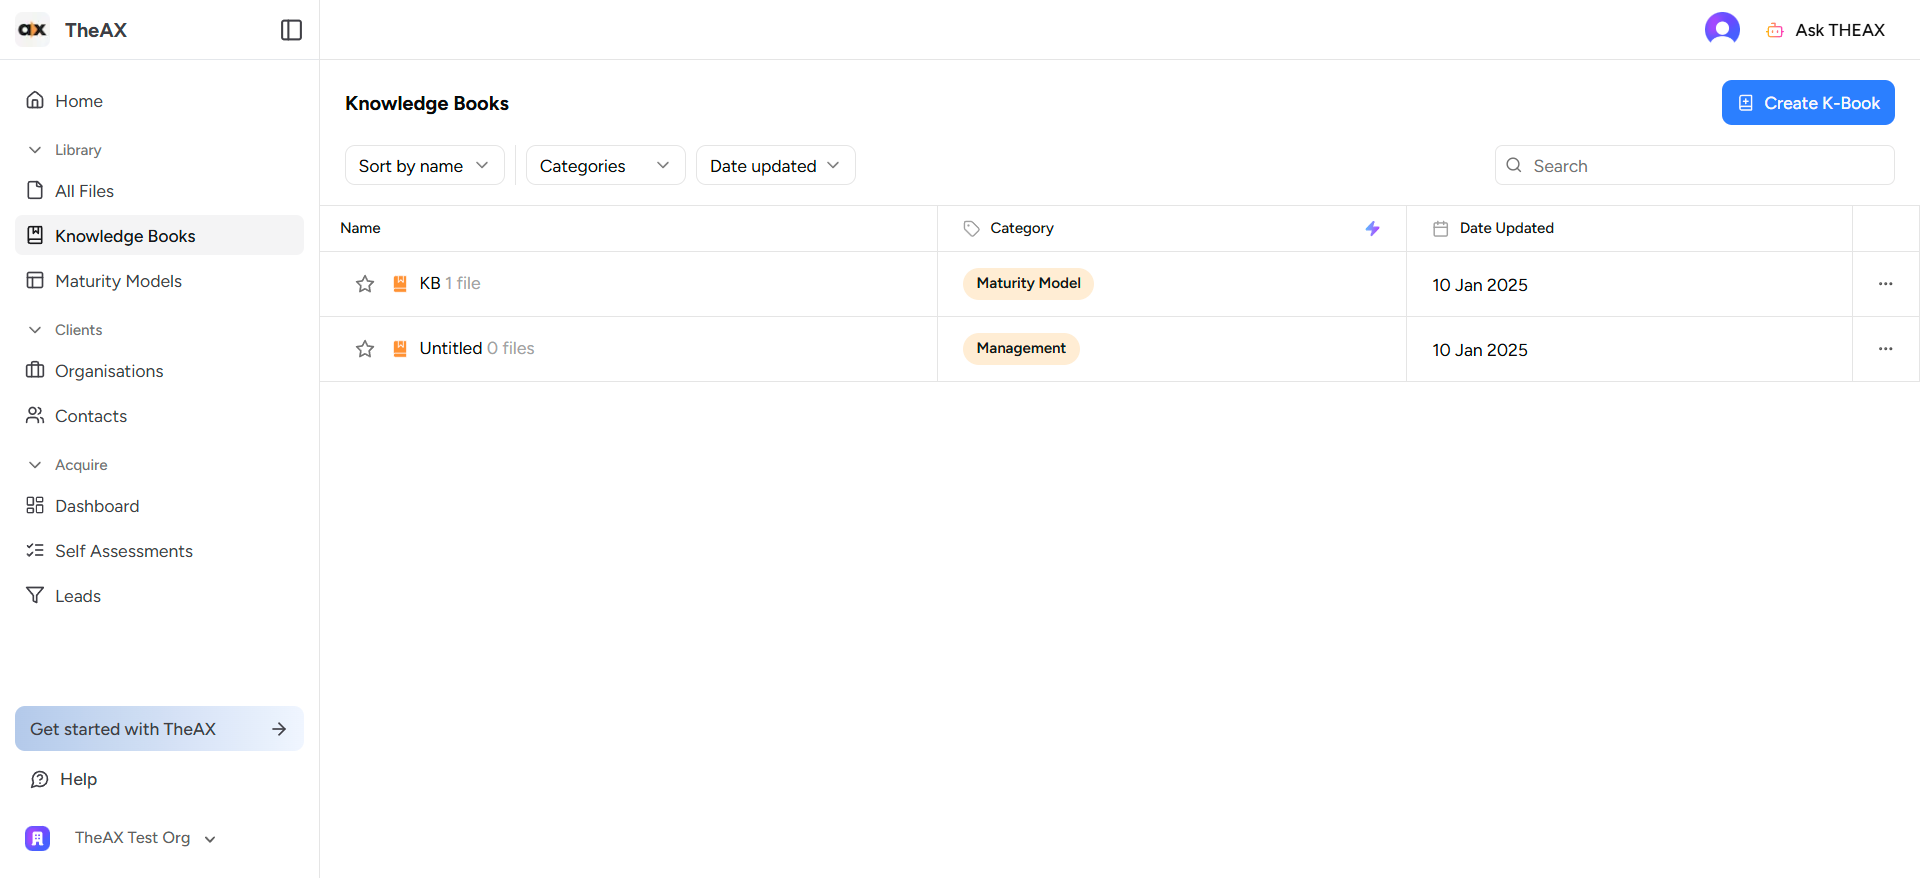Screen dimensions: 1920x878
Task: Go to Home in sidebar
Action: (x=159, y=100)
